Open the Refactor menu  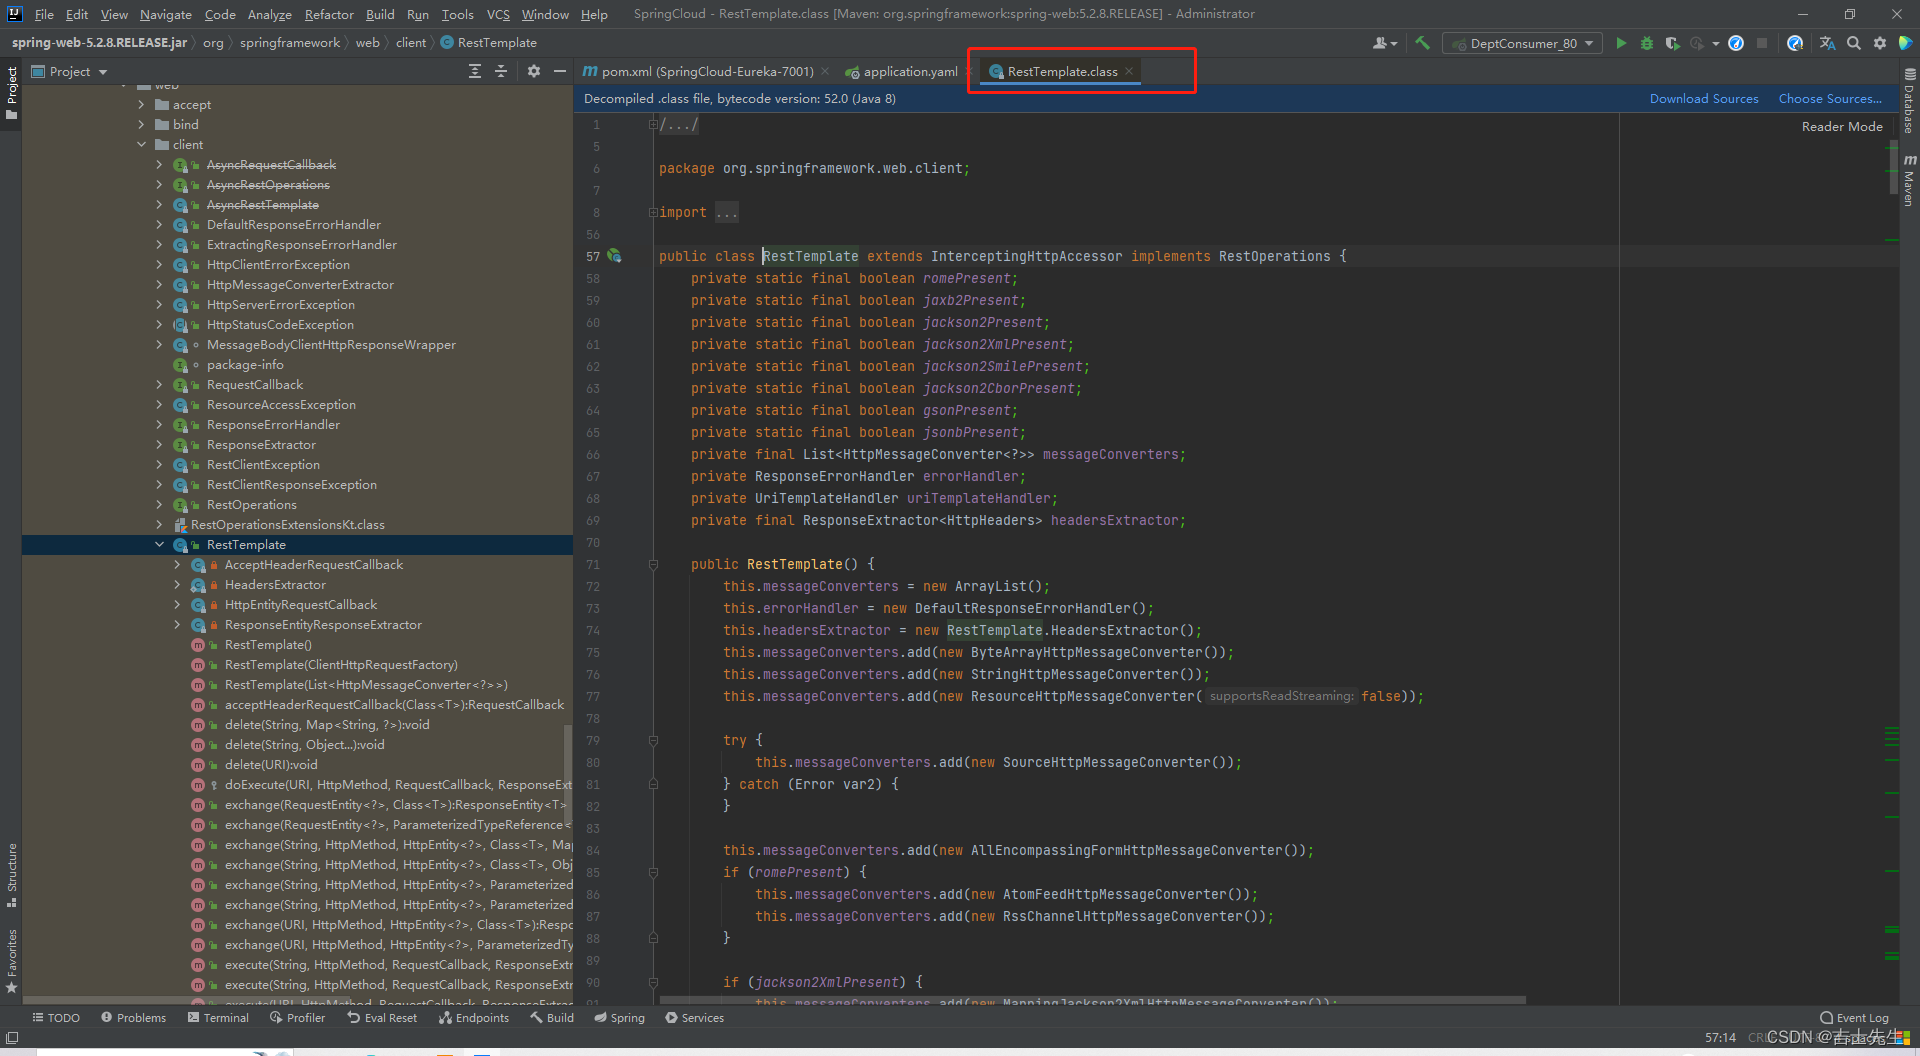[329, 14]
